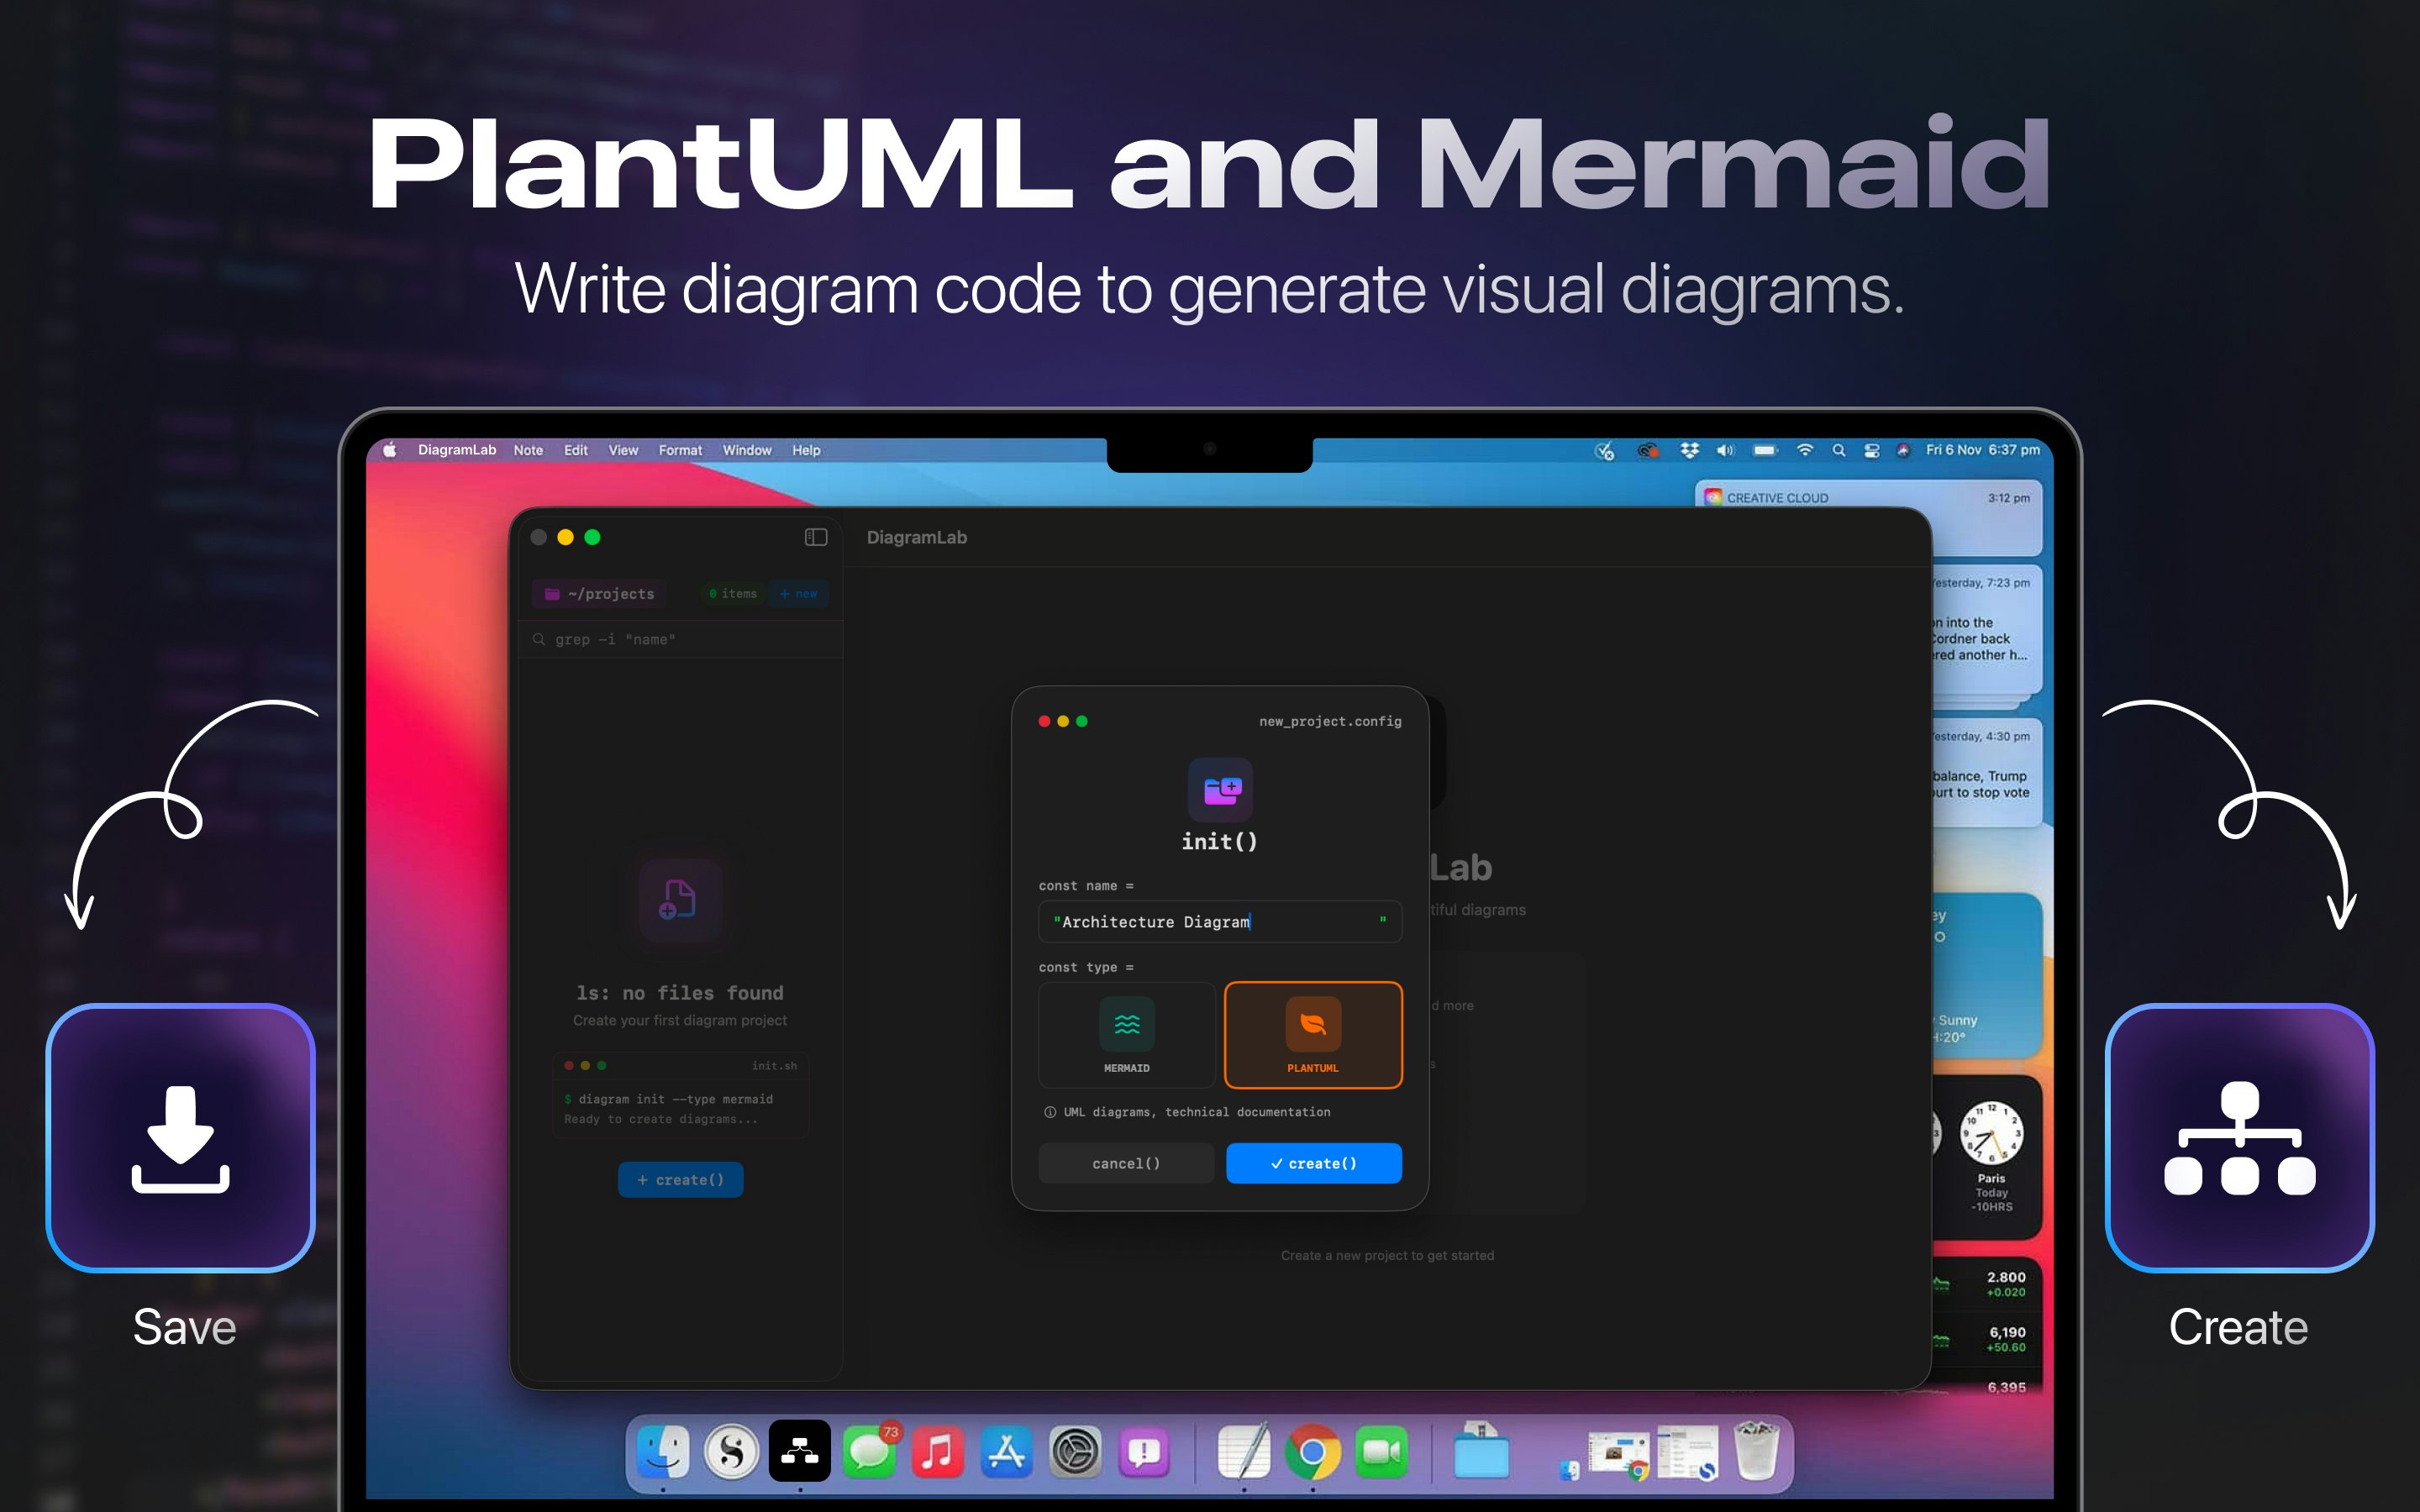The width and height of the screenshot is (2420, 1512).
Task: Click the purple folder icon beside ~/projects
Action: point(552,593)
